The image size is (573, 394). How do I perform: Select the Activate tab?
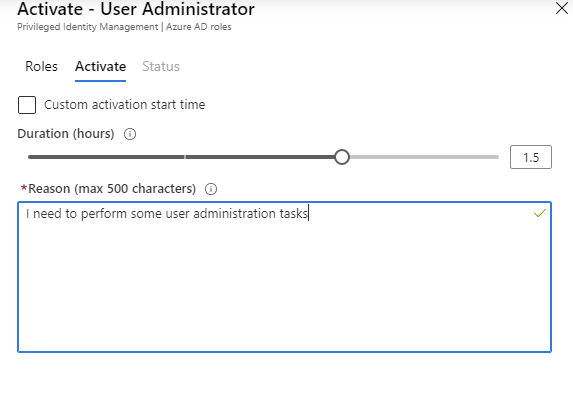[x=100, y=67]
